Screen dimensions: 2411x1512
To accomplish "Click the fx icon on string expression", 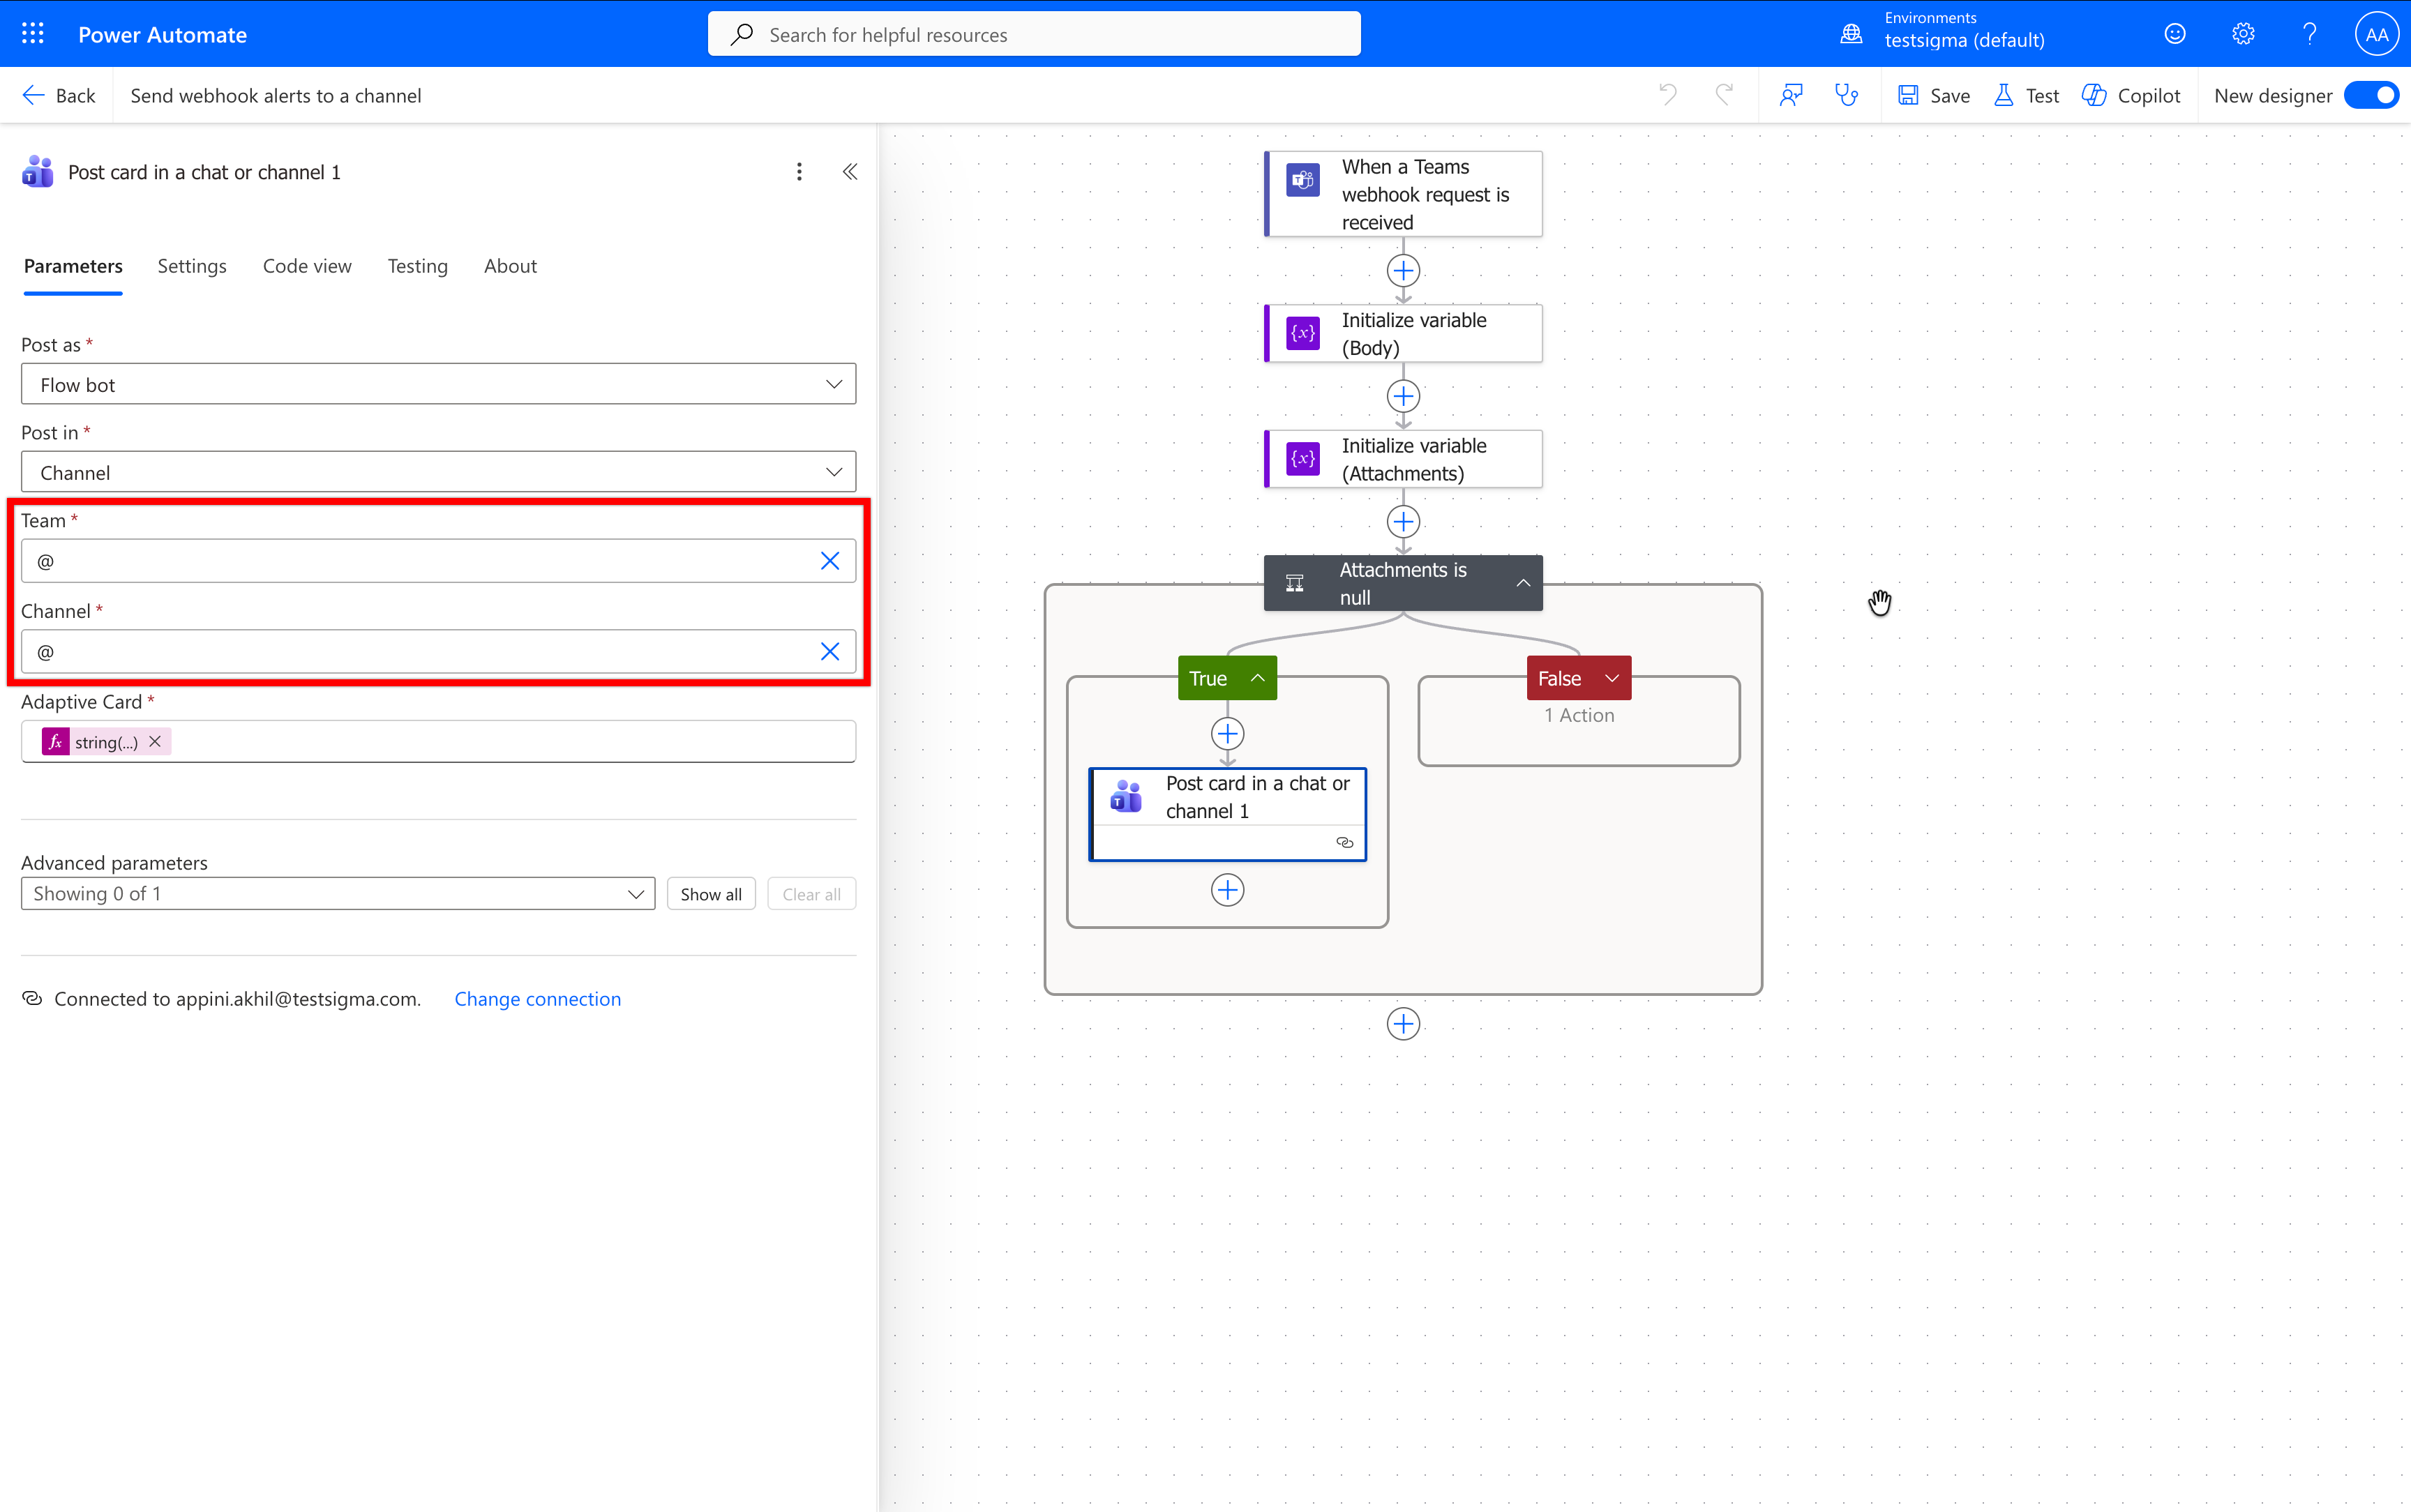I will (x=56, y=742).
